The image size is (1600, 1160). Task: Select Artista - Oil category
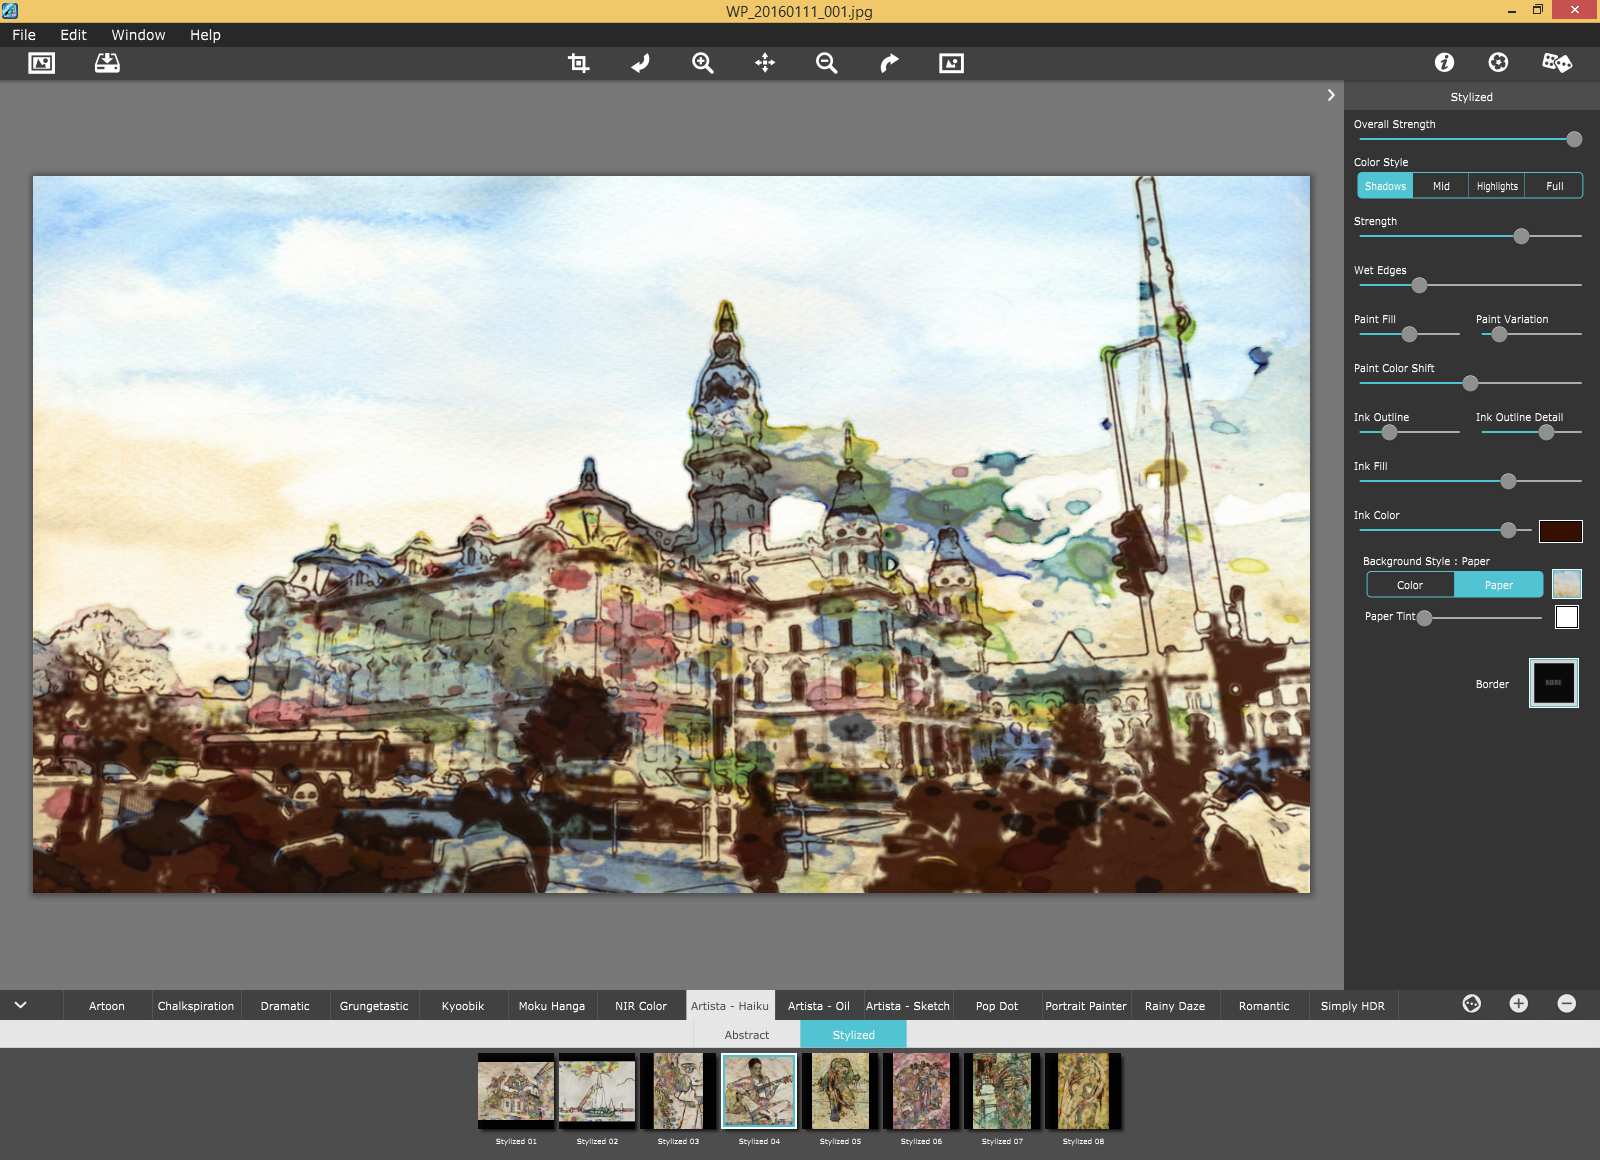coord(819,1006)
